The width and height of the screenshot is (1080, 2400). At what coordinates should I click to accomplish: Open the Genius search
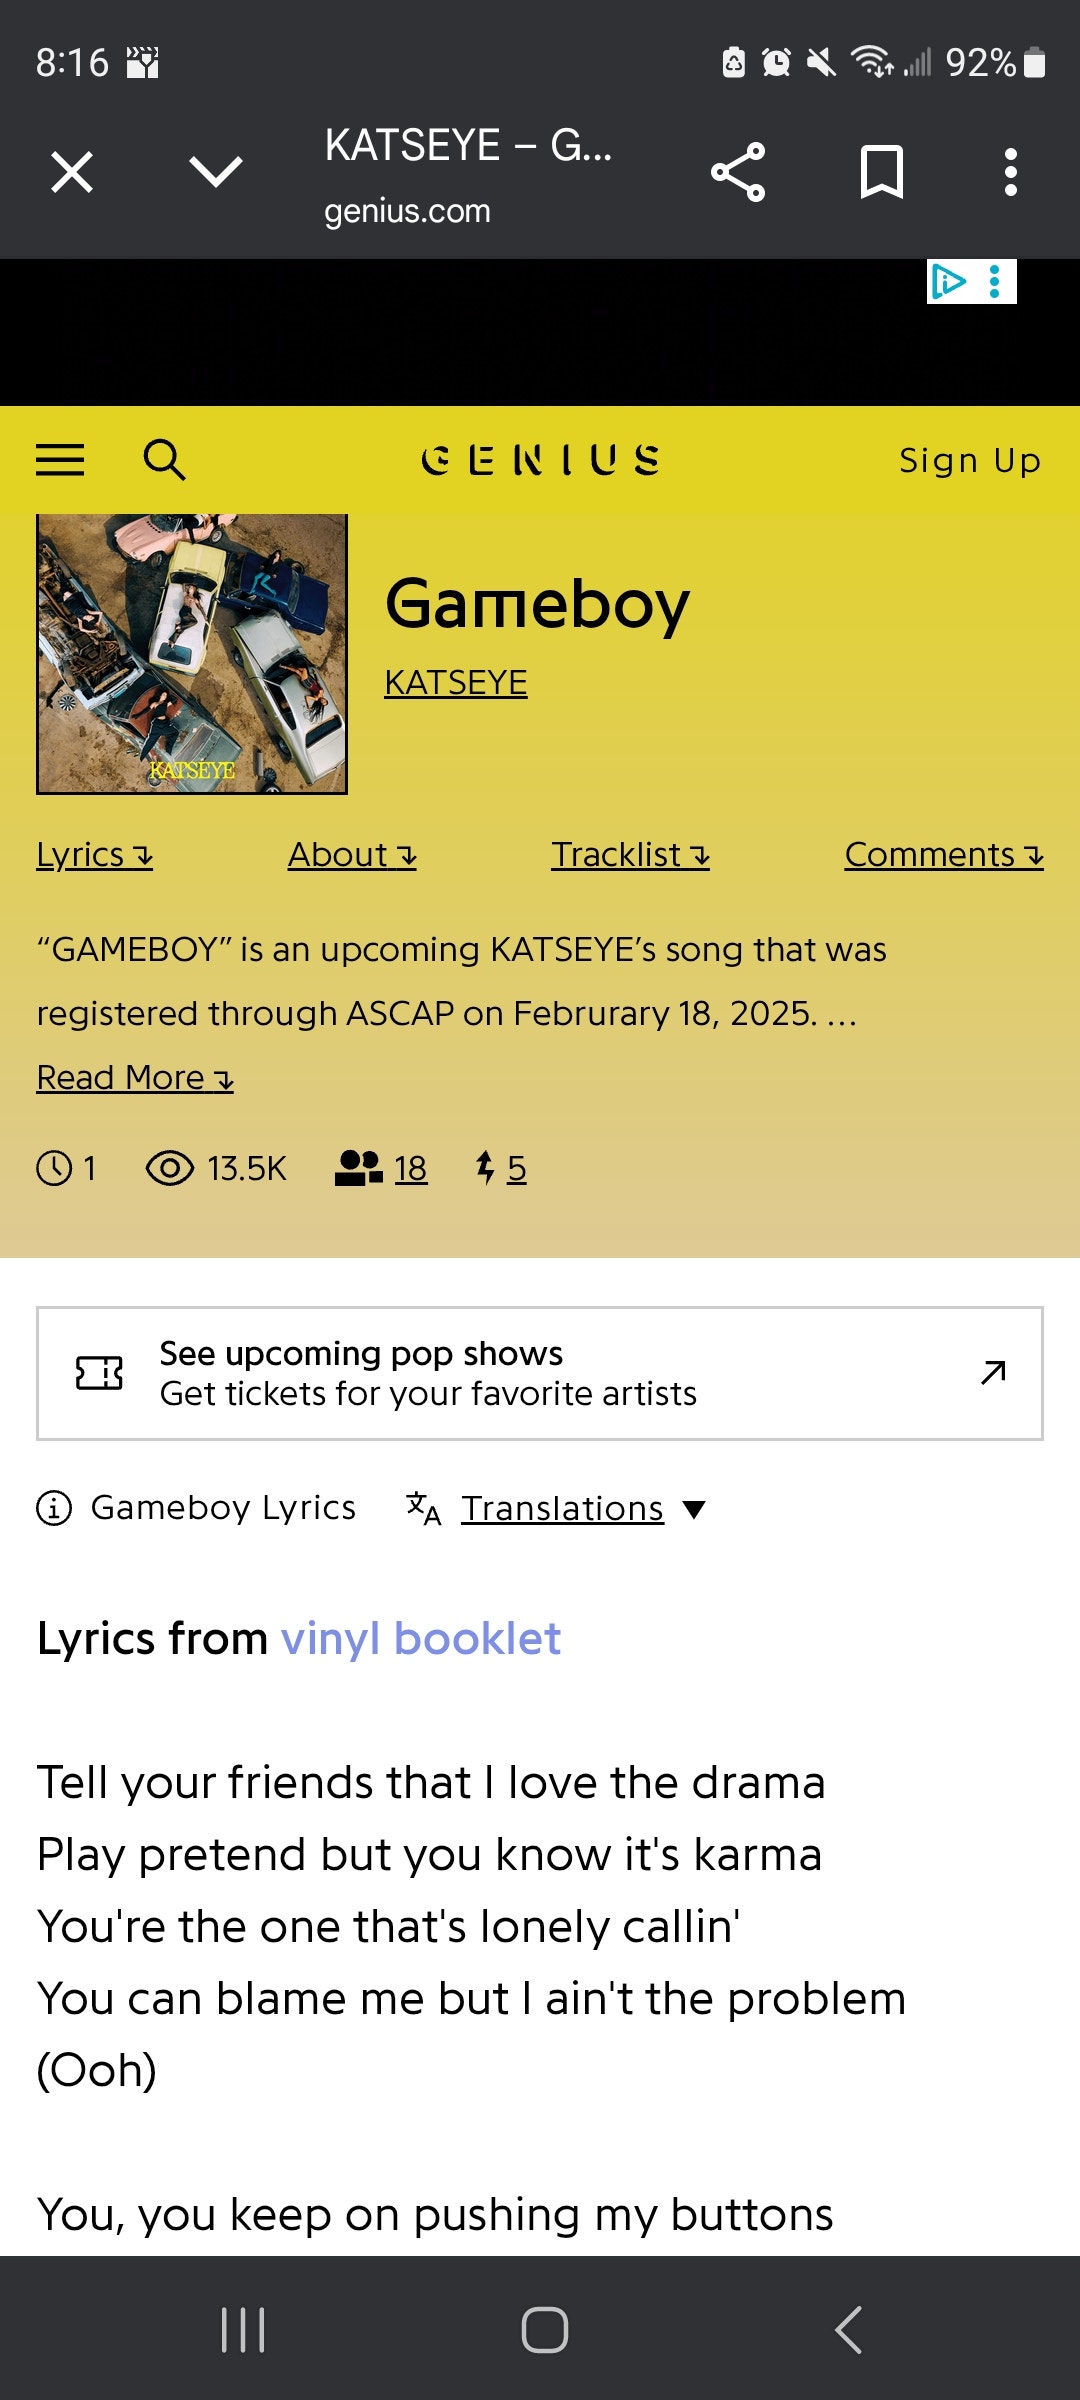tap(165, 460)
